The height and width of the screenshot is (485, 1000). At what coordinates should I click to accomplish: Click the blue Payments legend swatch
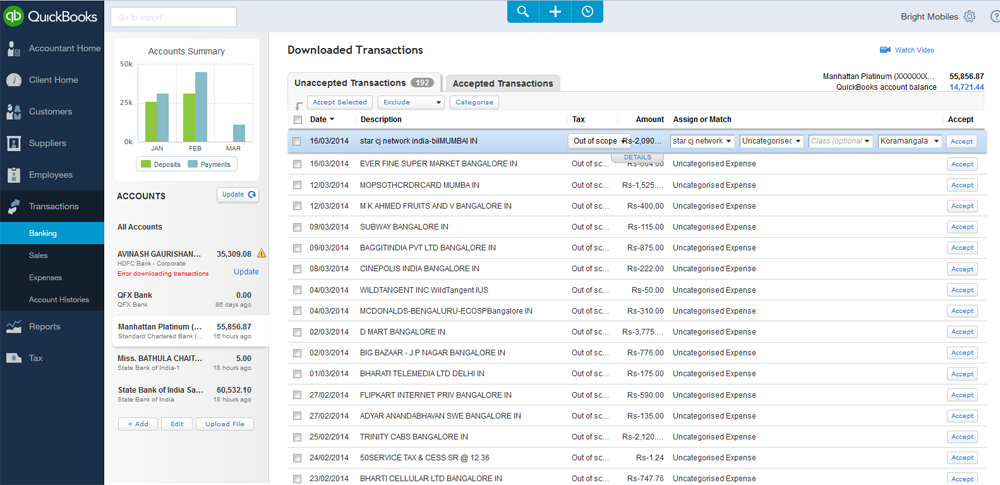(x=193, y=165)
